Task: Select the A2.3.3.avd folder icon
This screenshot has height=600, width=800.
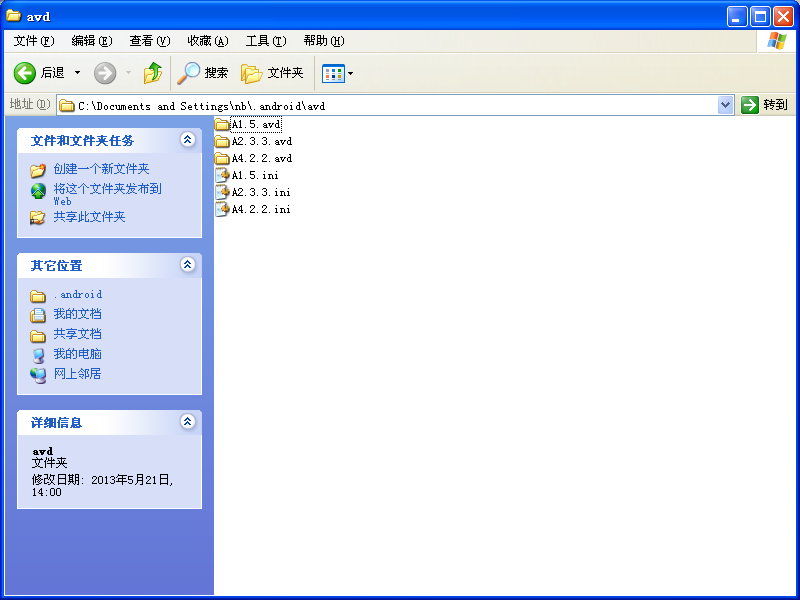Action: click(222, 141)
